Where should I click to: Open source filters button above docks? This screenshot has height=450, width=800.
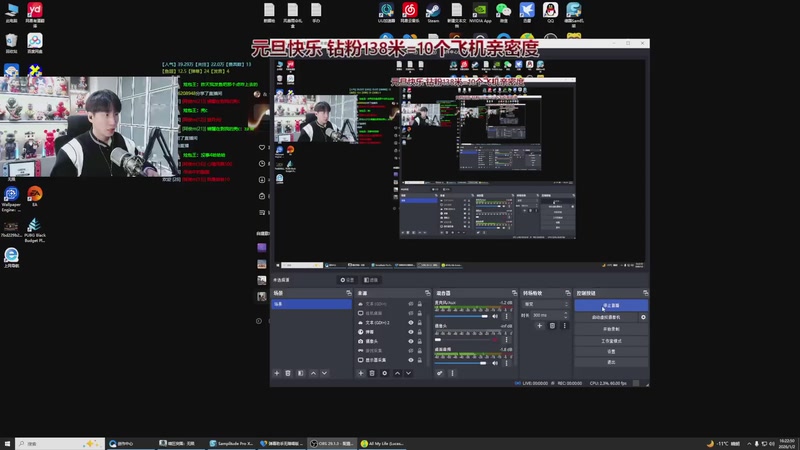371,280
